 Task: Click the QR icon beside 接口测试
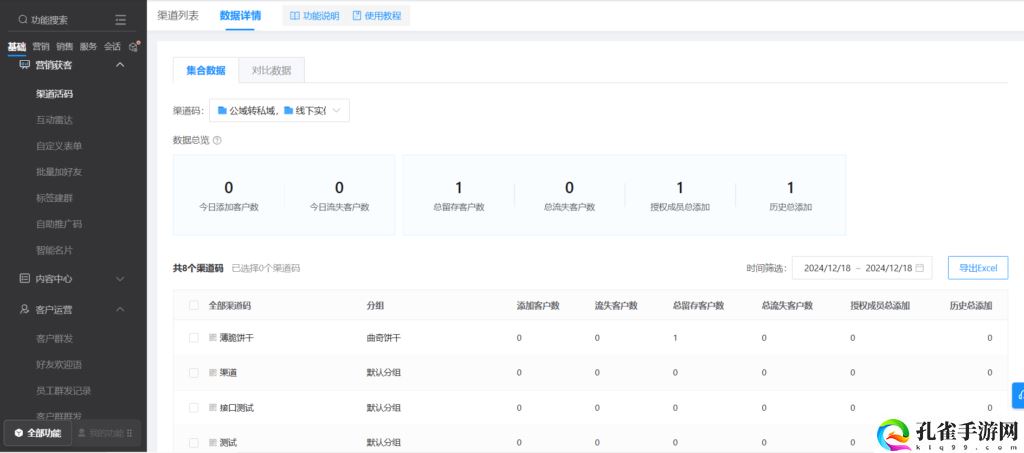click(212, 408)
